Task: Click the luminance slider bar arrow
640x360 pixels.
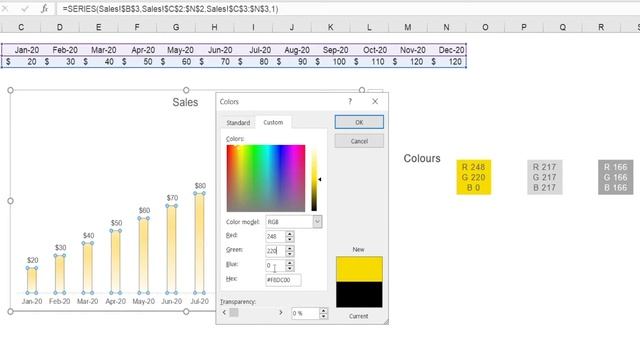Action: (x=320, y=179)
